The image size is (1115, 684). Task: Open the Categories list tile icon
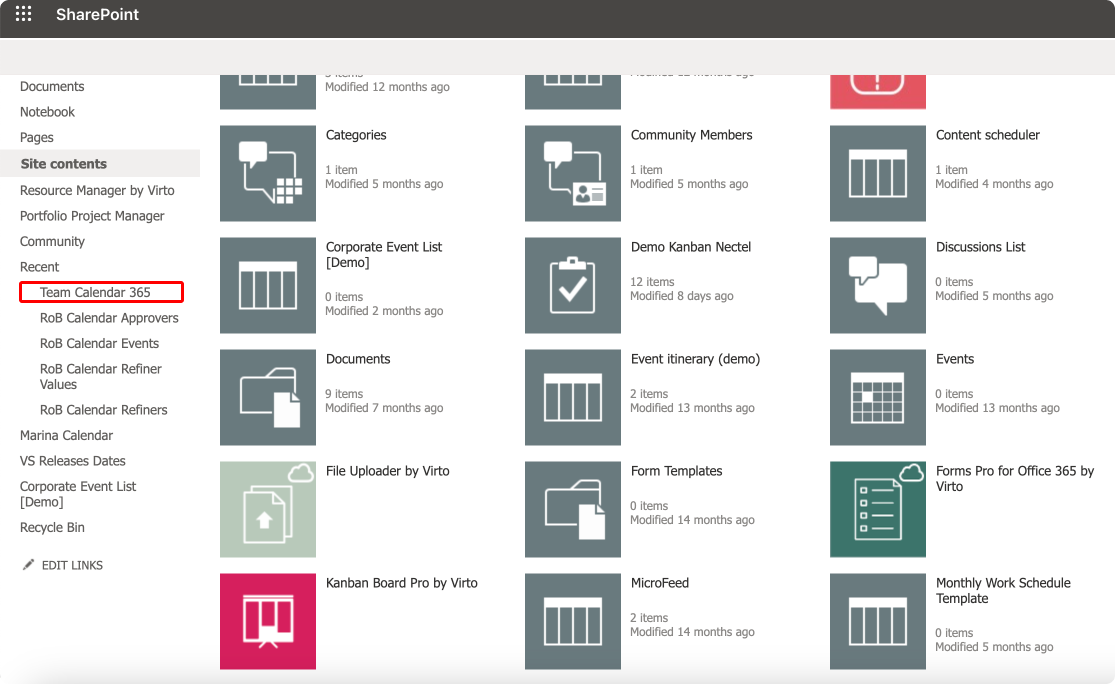(x=268, y=173)
